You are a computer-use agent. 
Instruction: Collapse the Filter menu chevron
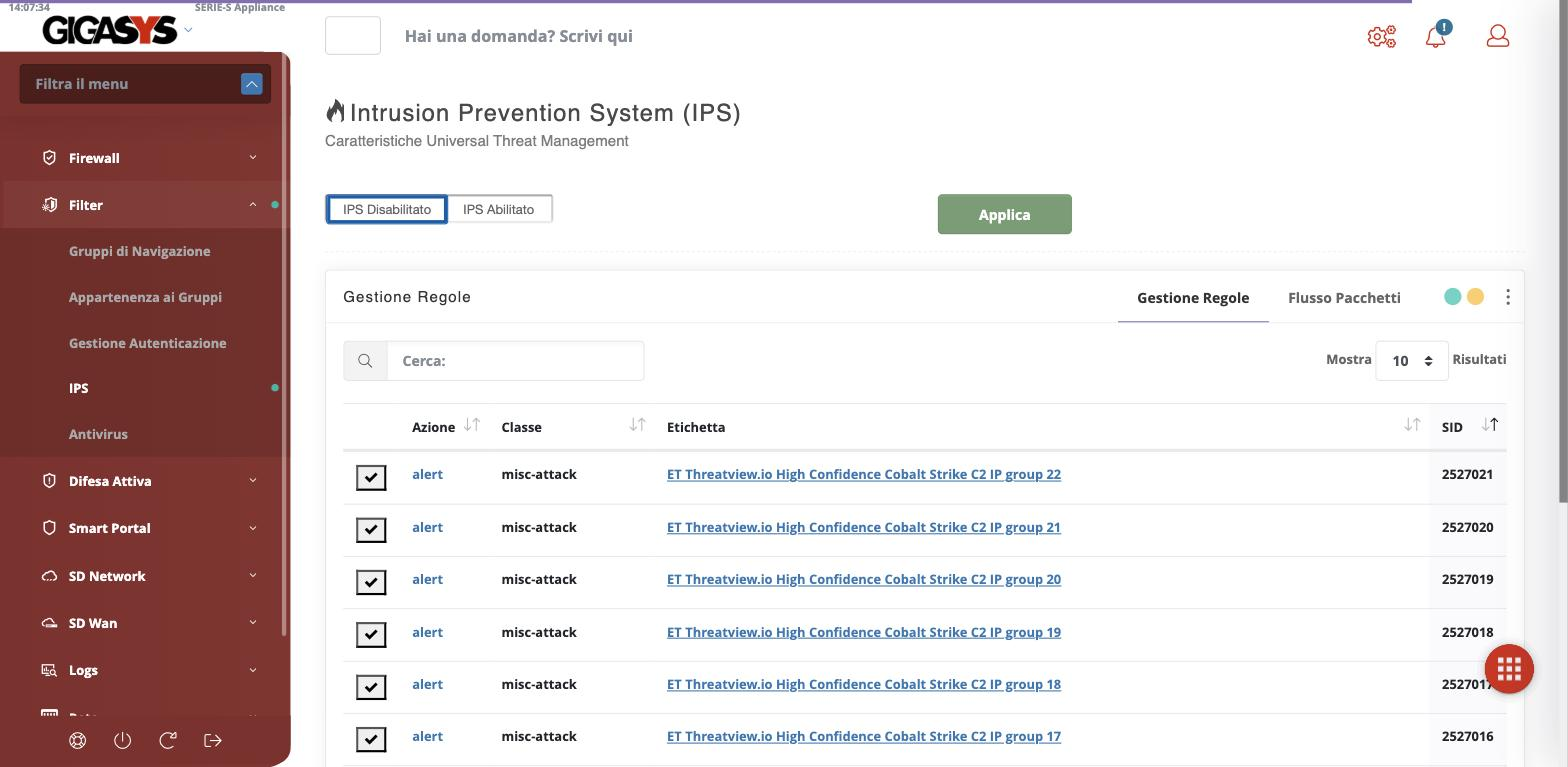click(x=253, y=204)
